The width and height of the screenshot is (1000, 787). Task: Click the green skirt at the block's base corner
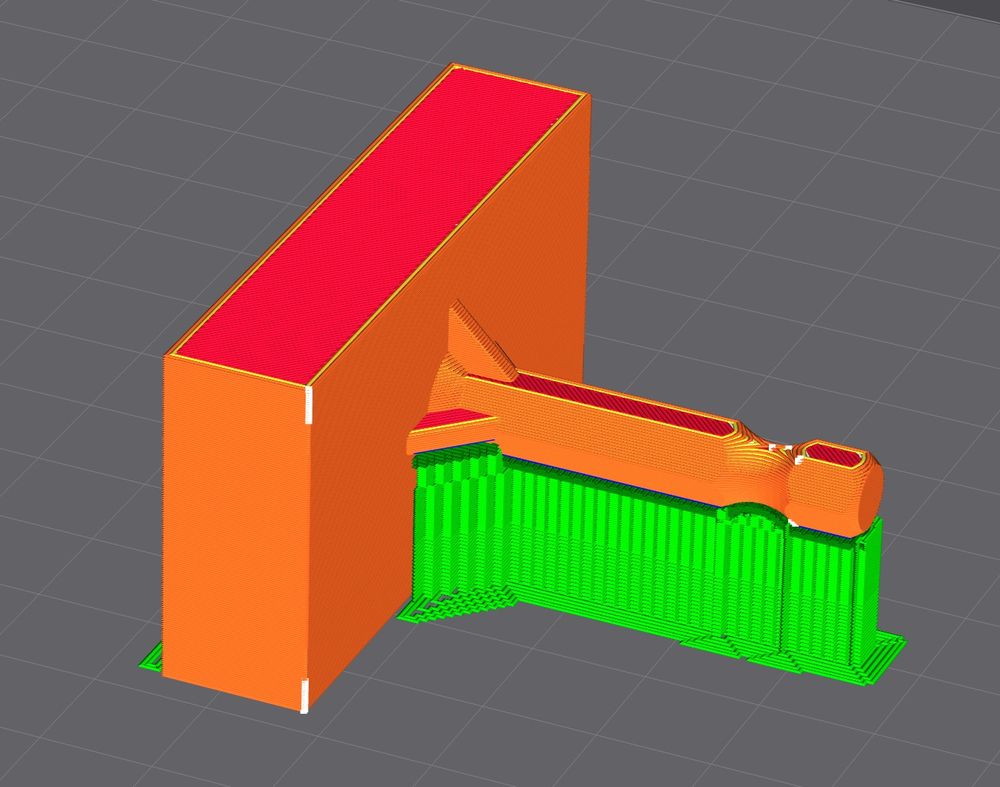pyautogui.click(x=152, y=658)
